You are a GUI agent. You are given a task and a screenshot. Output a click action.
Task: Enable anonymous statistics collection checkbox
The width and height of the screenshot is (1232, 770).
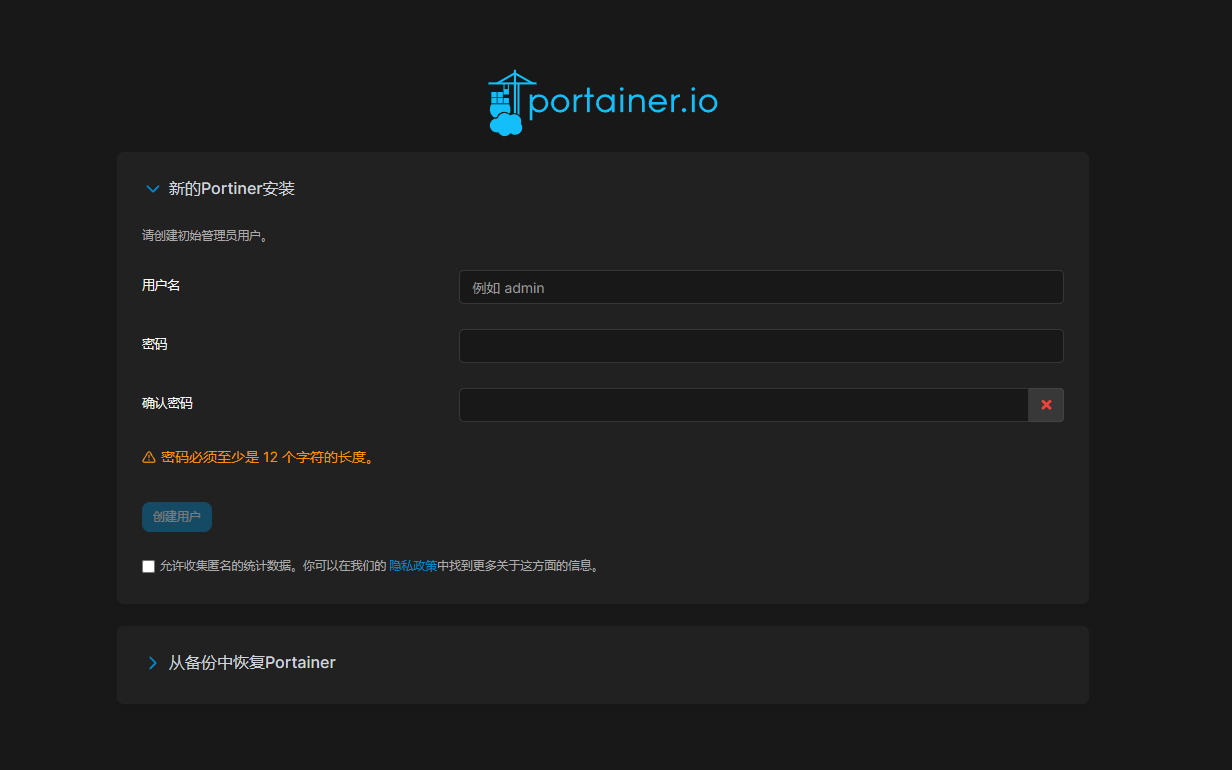149,566
